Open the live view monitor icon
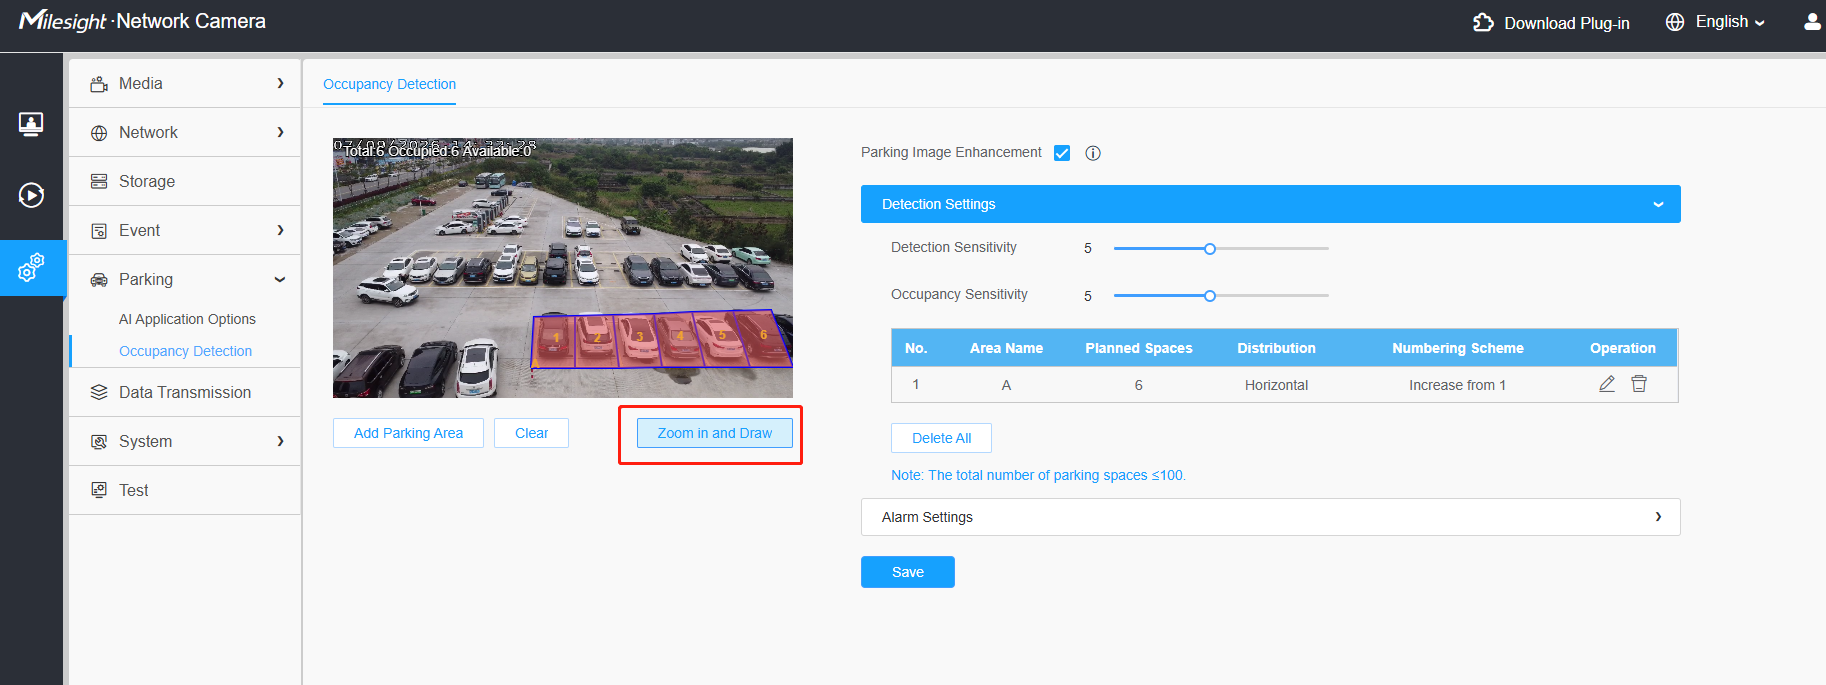1826x685 pixels. [31, 124]
